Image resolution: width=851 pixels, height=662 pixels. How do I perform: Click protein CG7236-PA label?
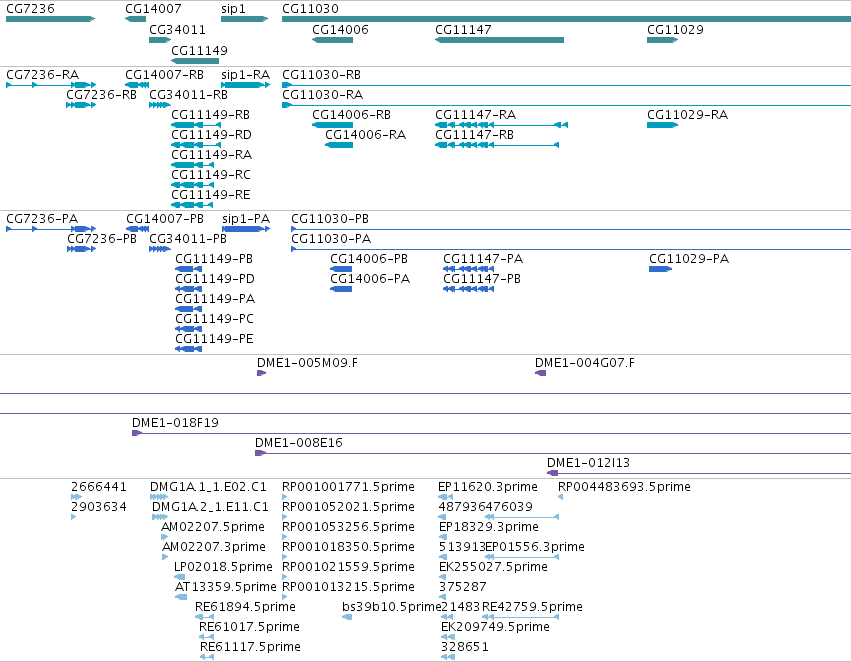point(42,219)
